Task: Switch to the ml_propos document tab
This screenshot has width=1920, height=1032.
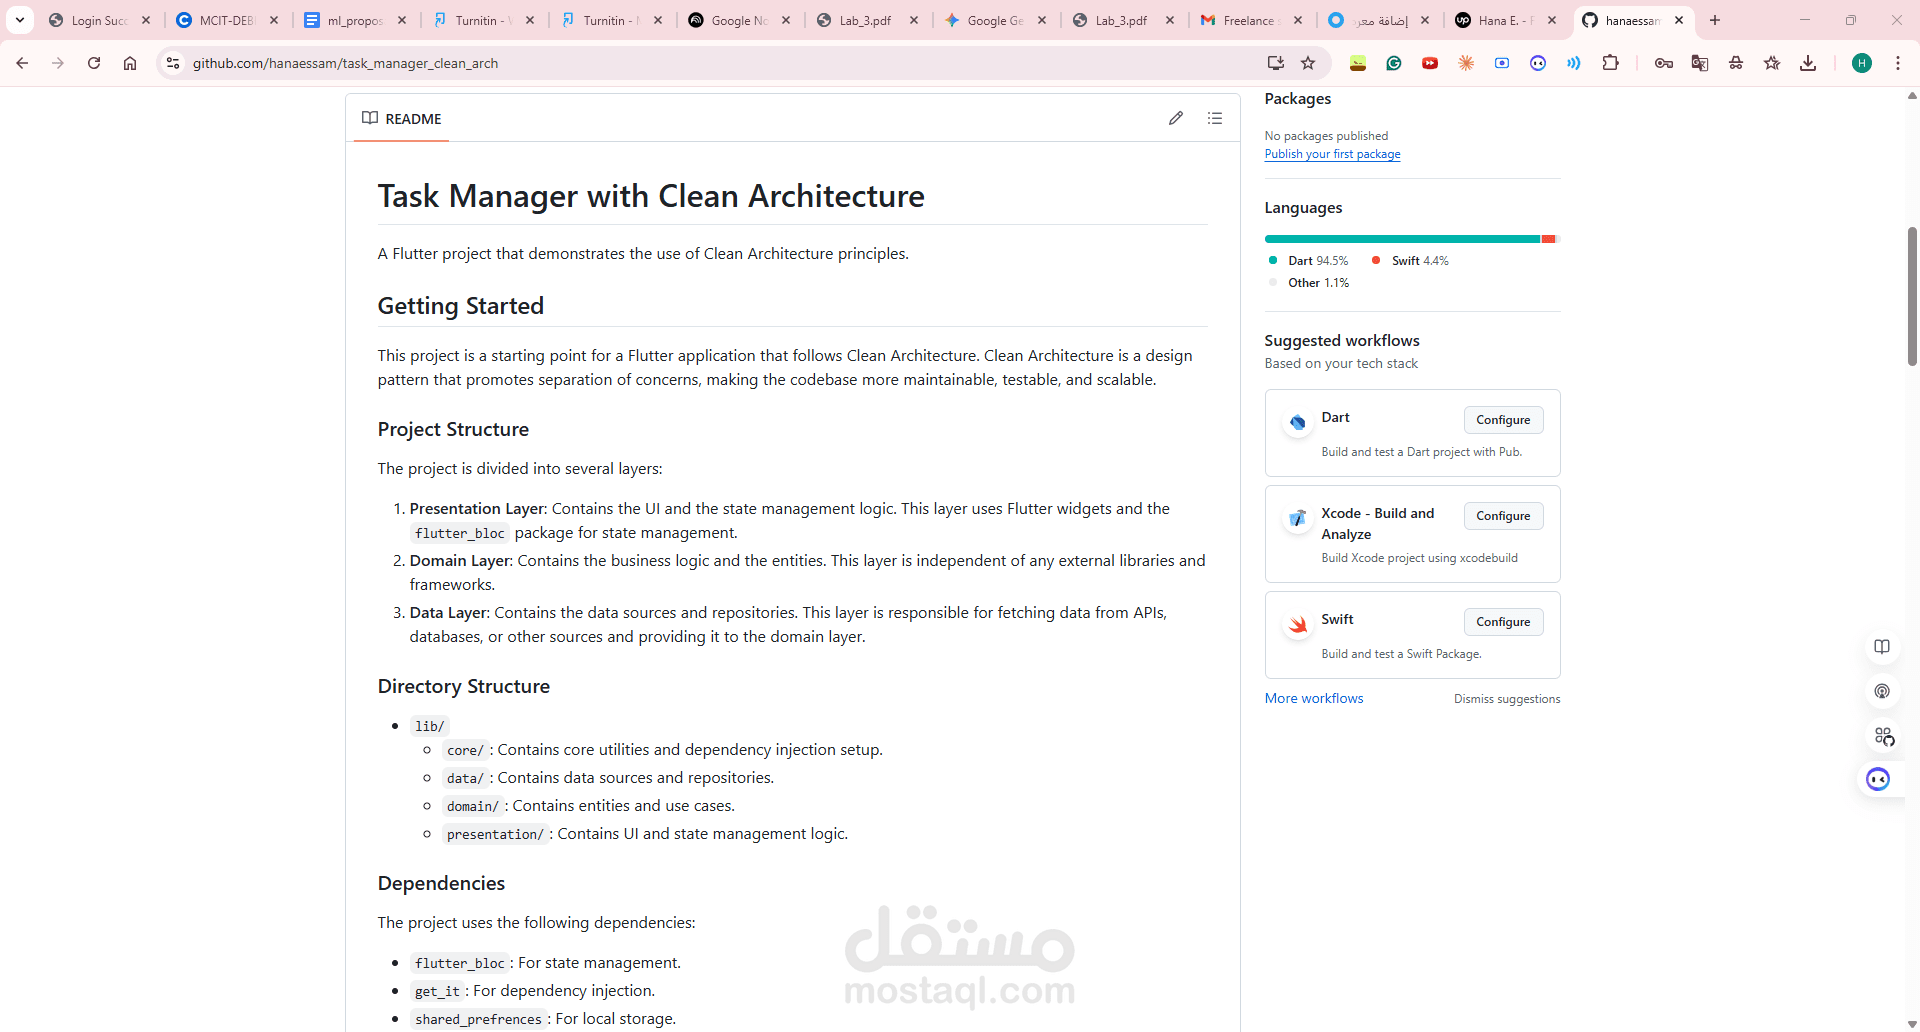Action: click(355, 20)
